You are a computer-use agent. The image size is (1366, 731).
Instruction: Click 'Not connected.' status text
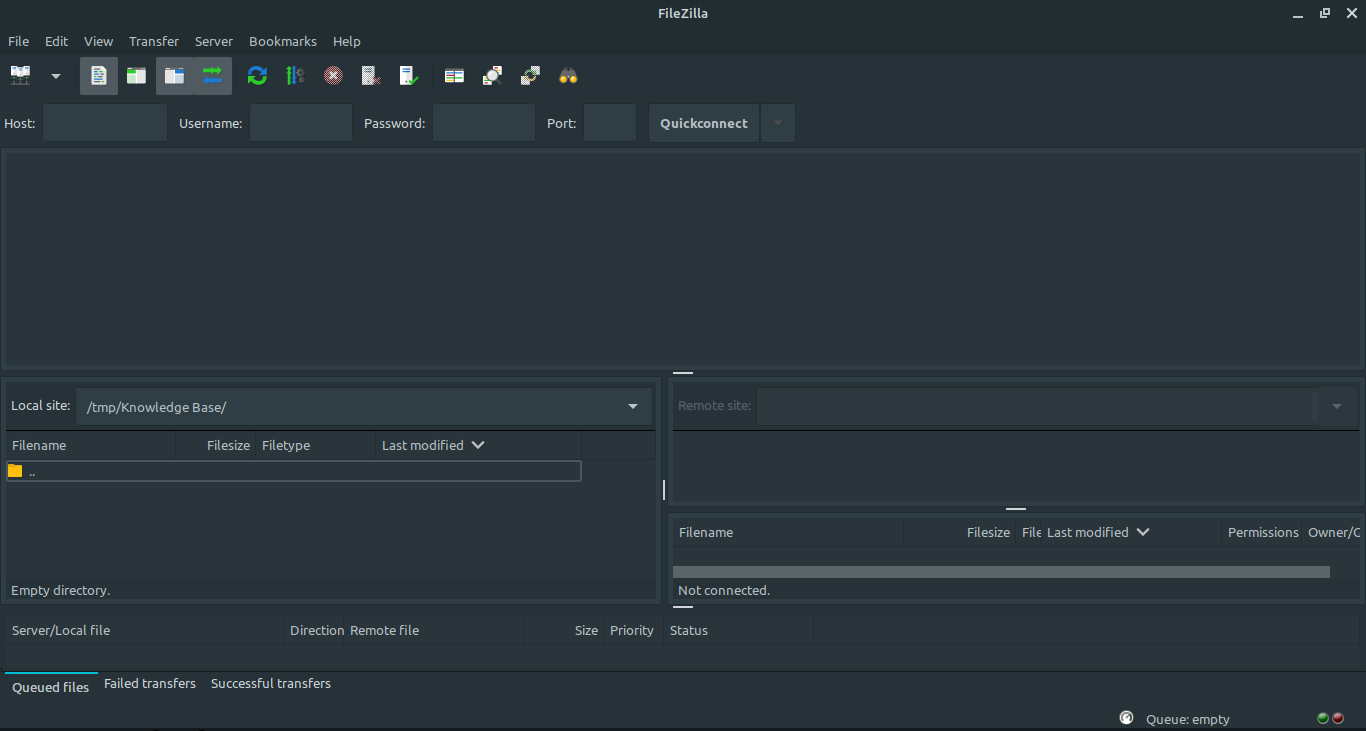tap(724, 590)
